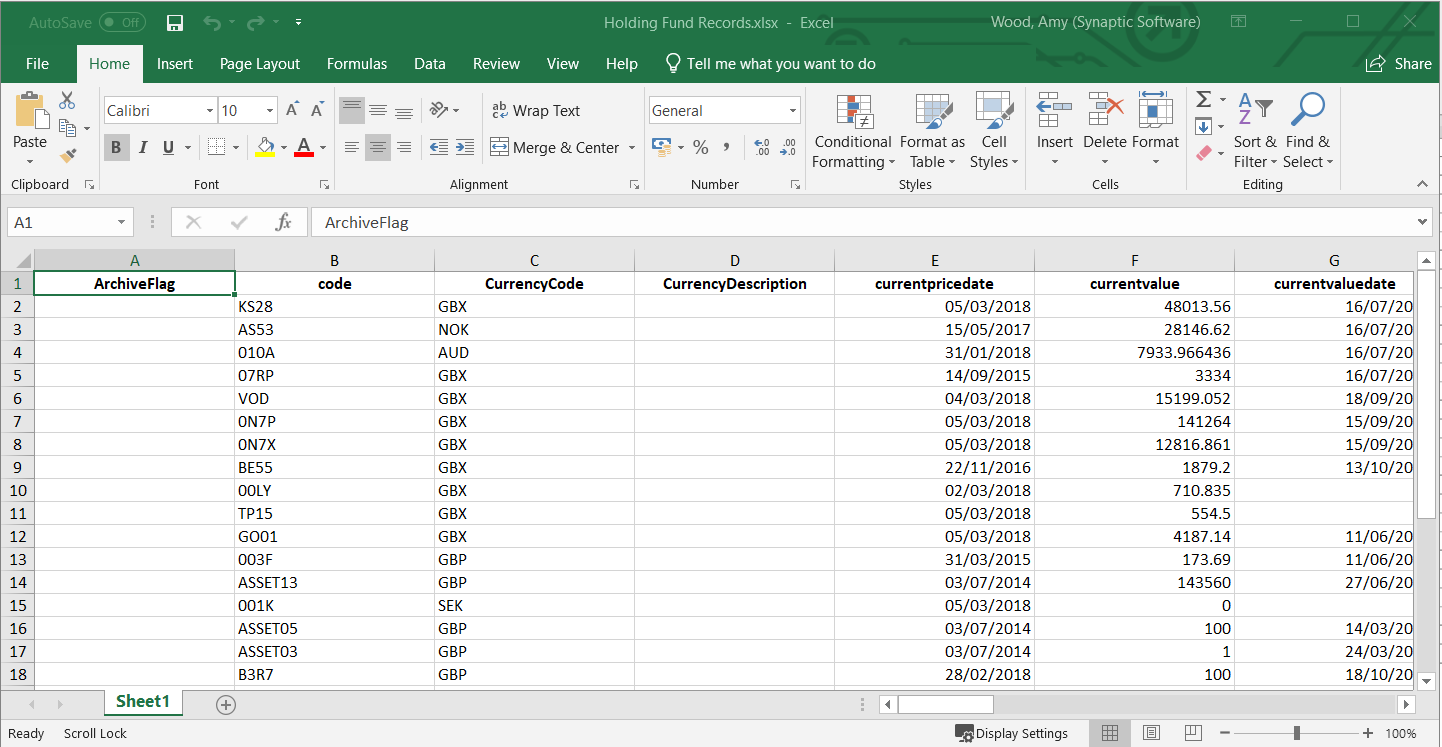Toggle Bold formatting
This screenshot has height=747, width=1442.
tap(116, 148)
